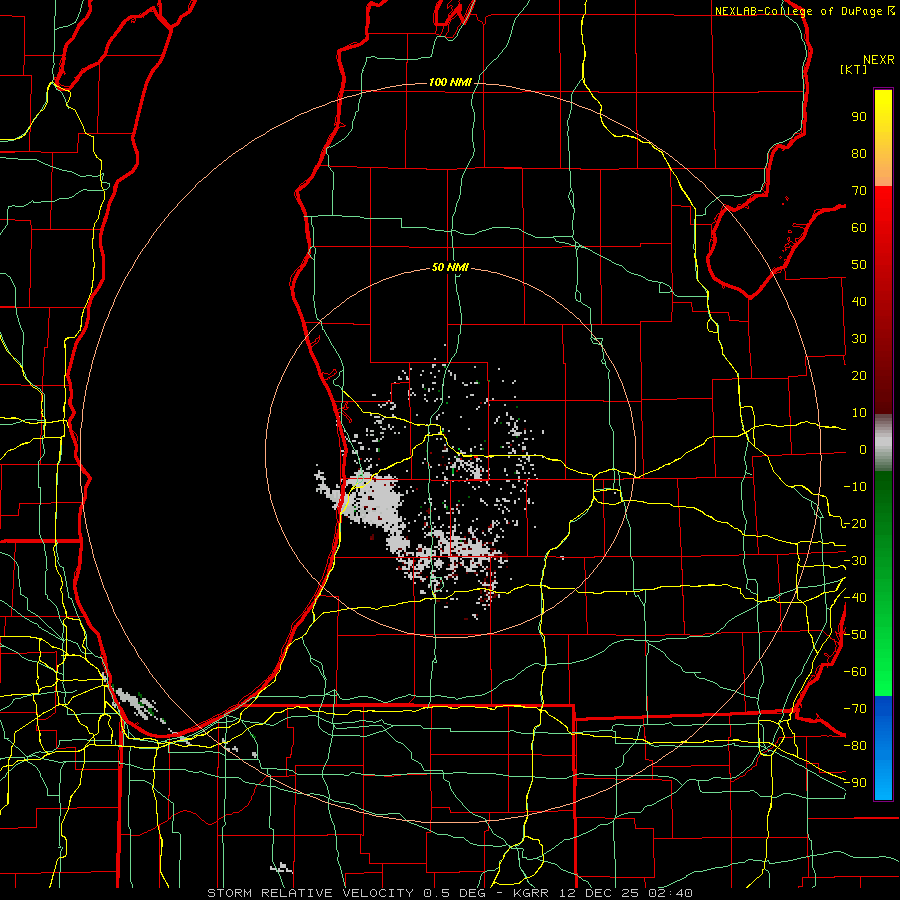Click the '80' value on the velocity scale
The width and height of the screenshot is (900, 900).
point(859,154)
